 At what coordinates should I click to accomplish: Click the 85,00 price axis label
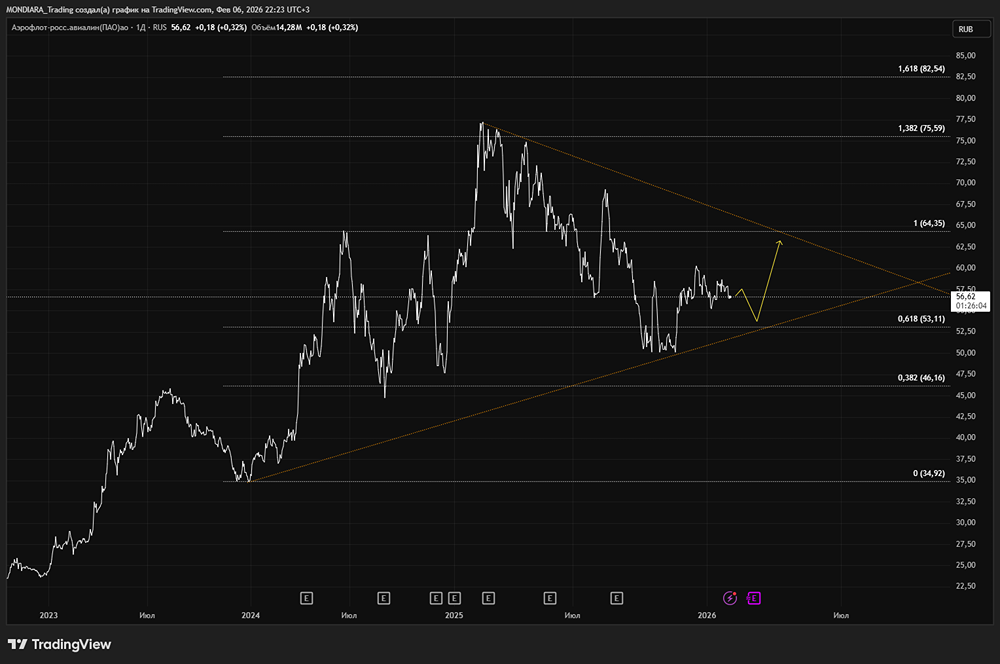[x=966, y=55]
